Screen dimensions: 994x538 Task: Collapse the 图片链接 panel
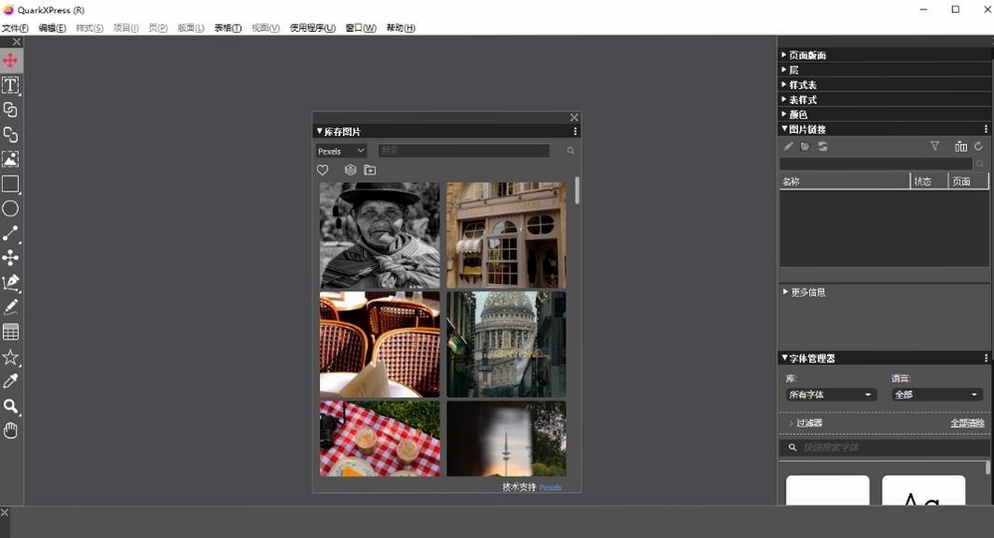tap(784, 129)
